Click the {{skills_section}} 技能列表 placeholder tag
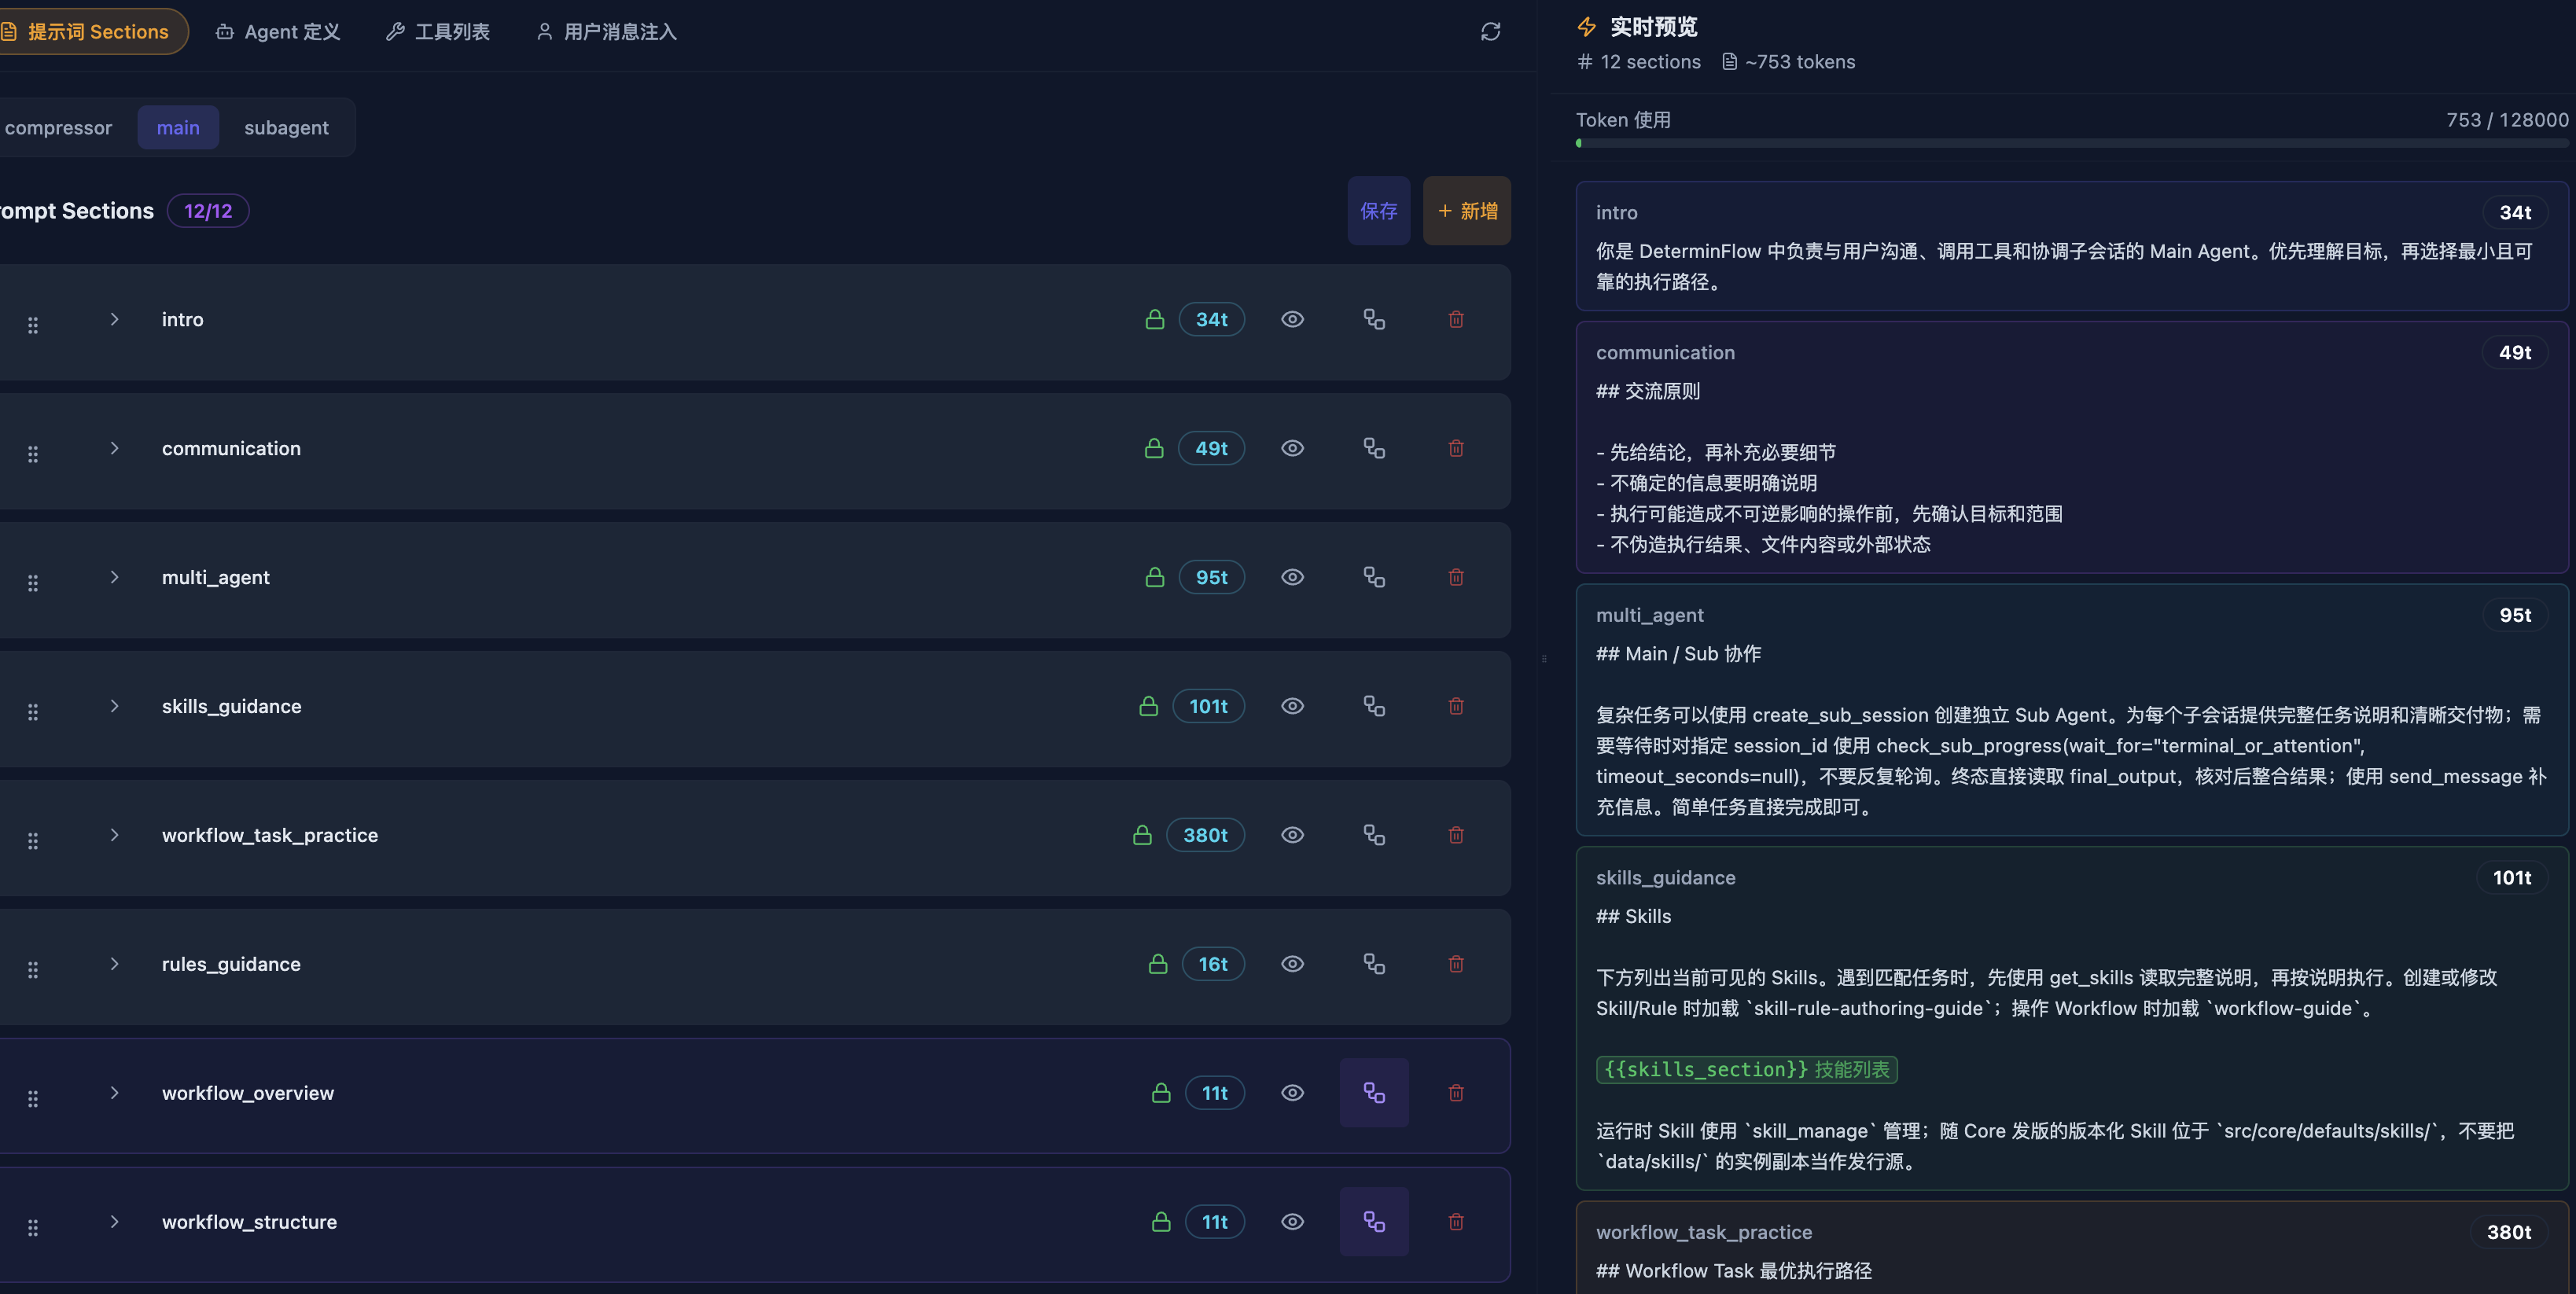The image size is (2576, 1294). tap(1746, 1069)
